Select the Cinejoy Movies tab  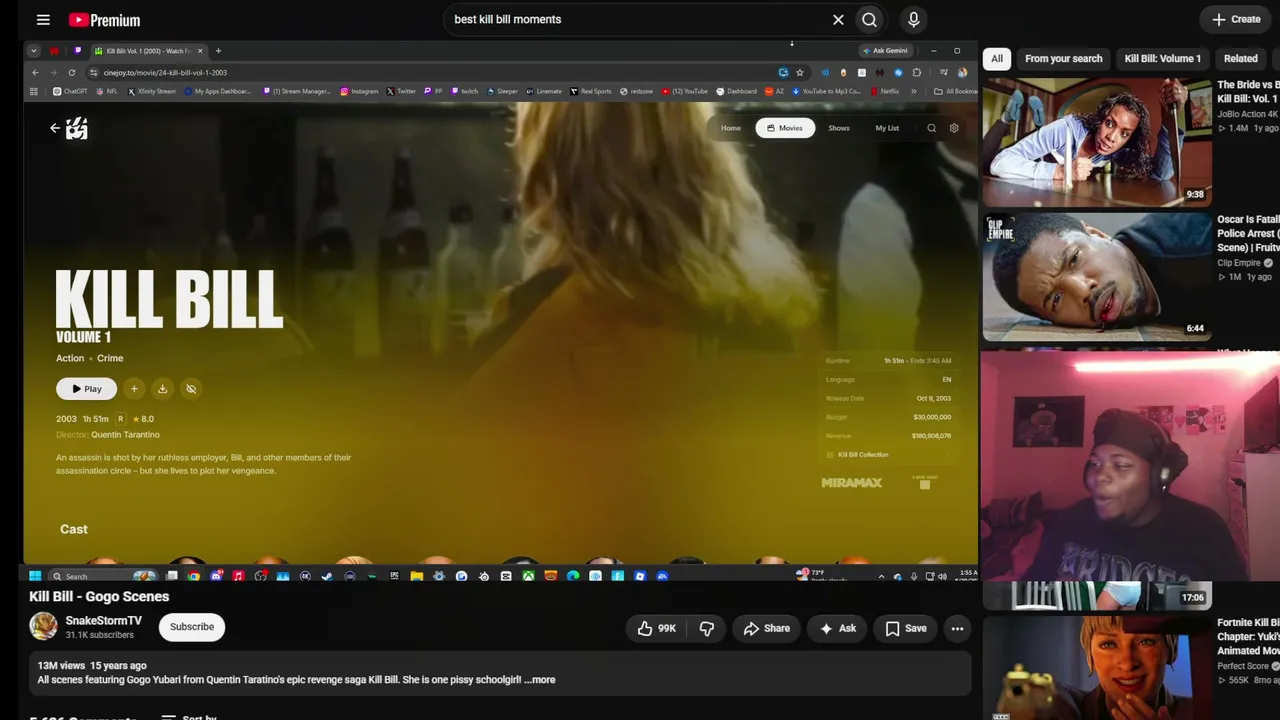click(785, 128)
